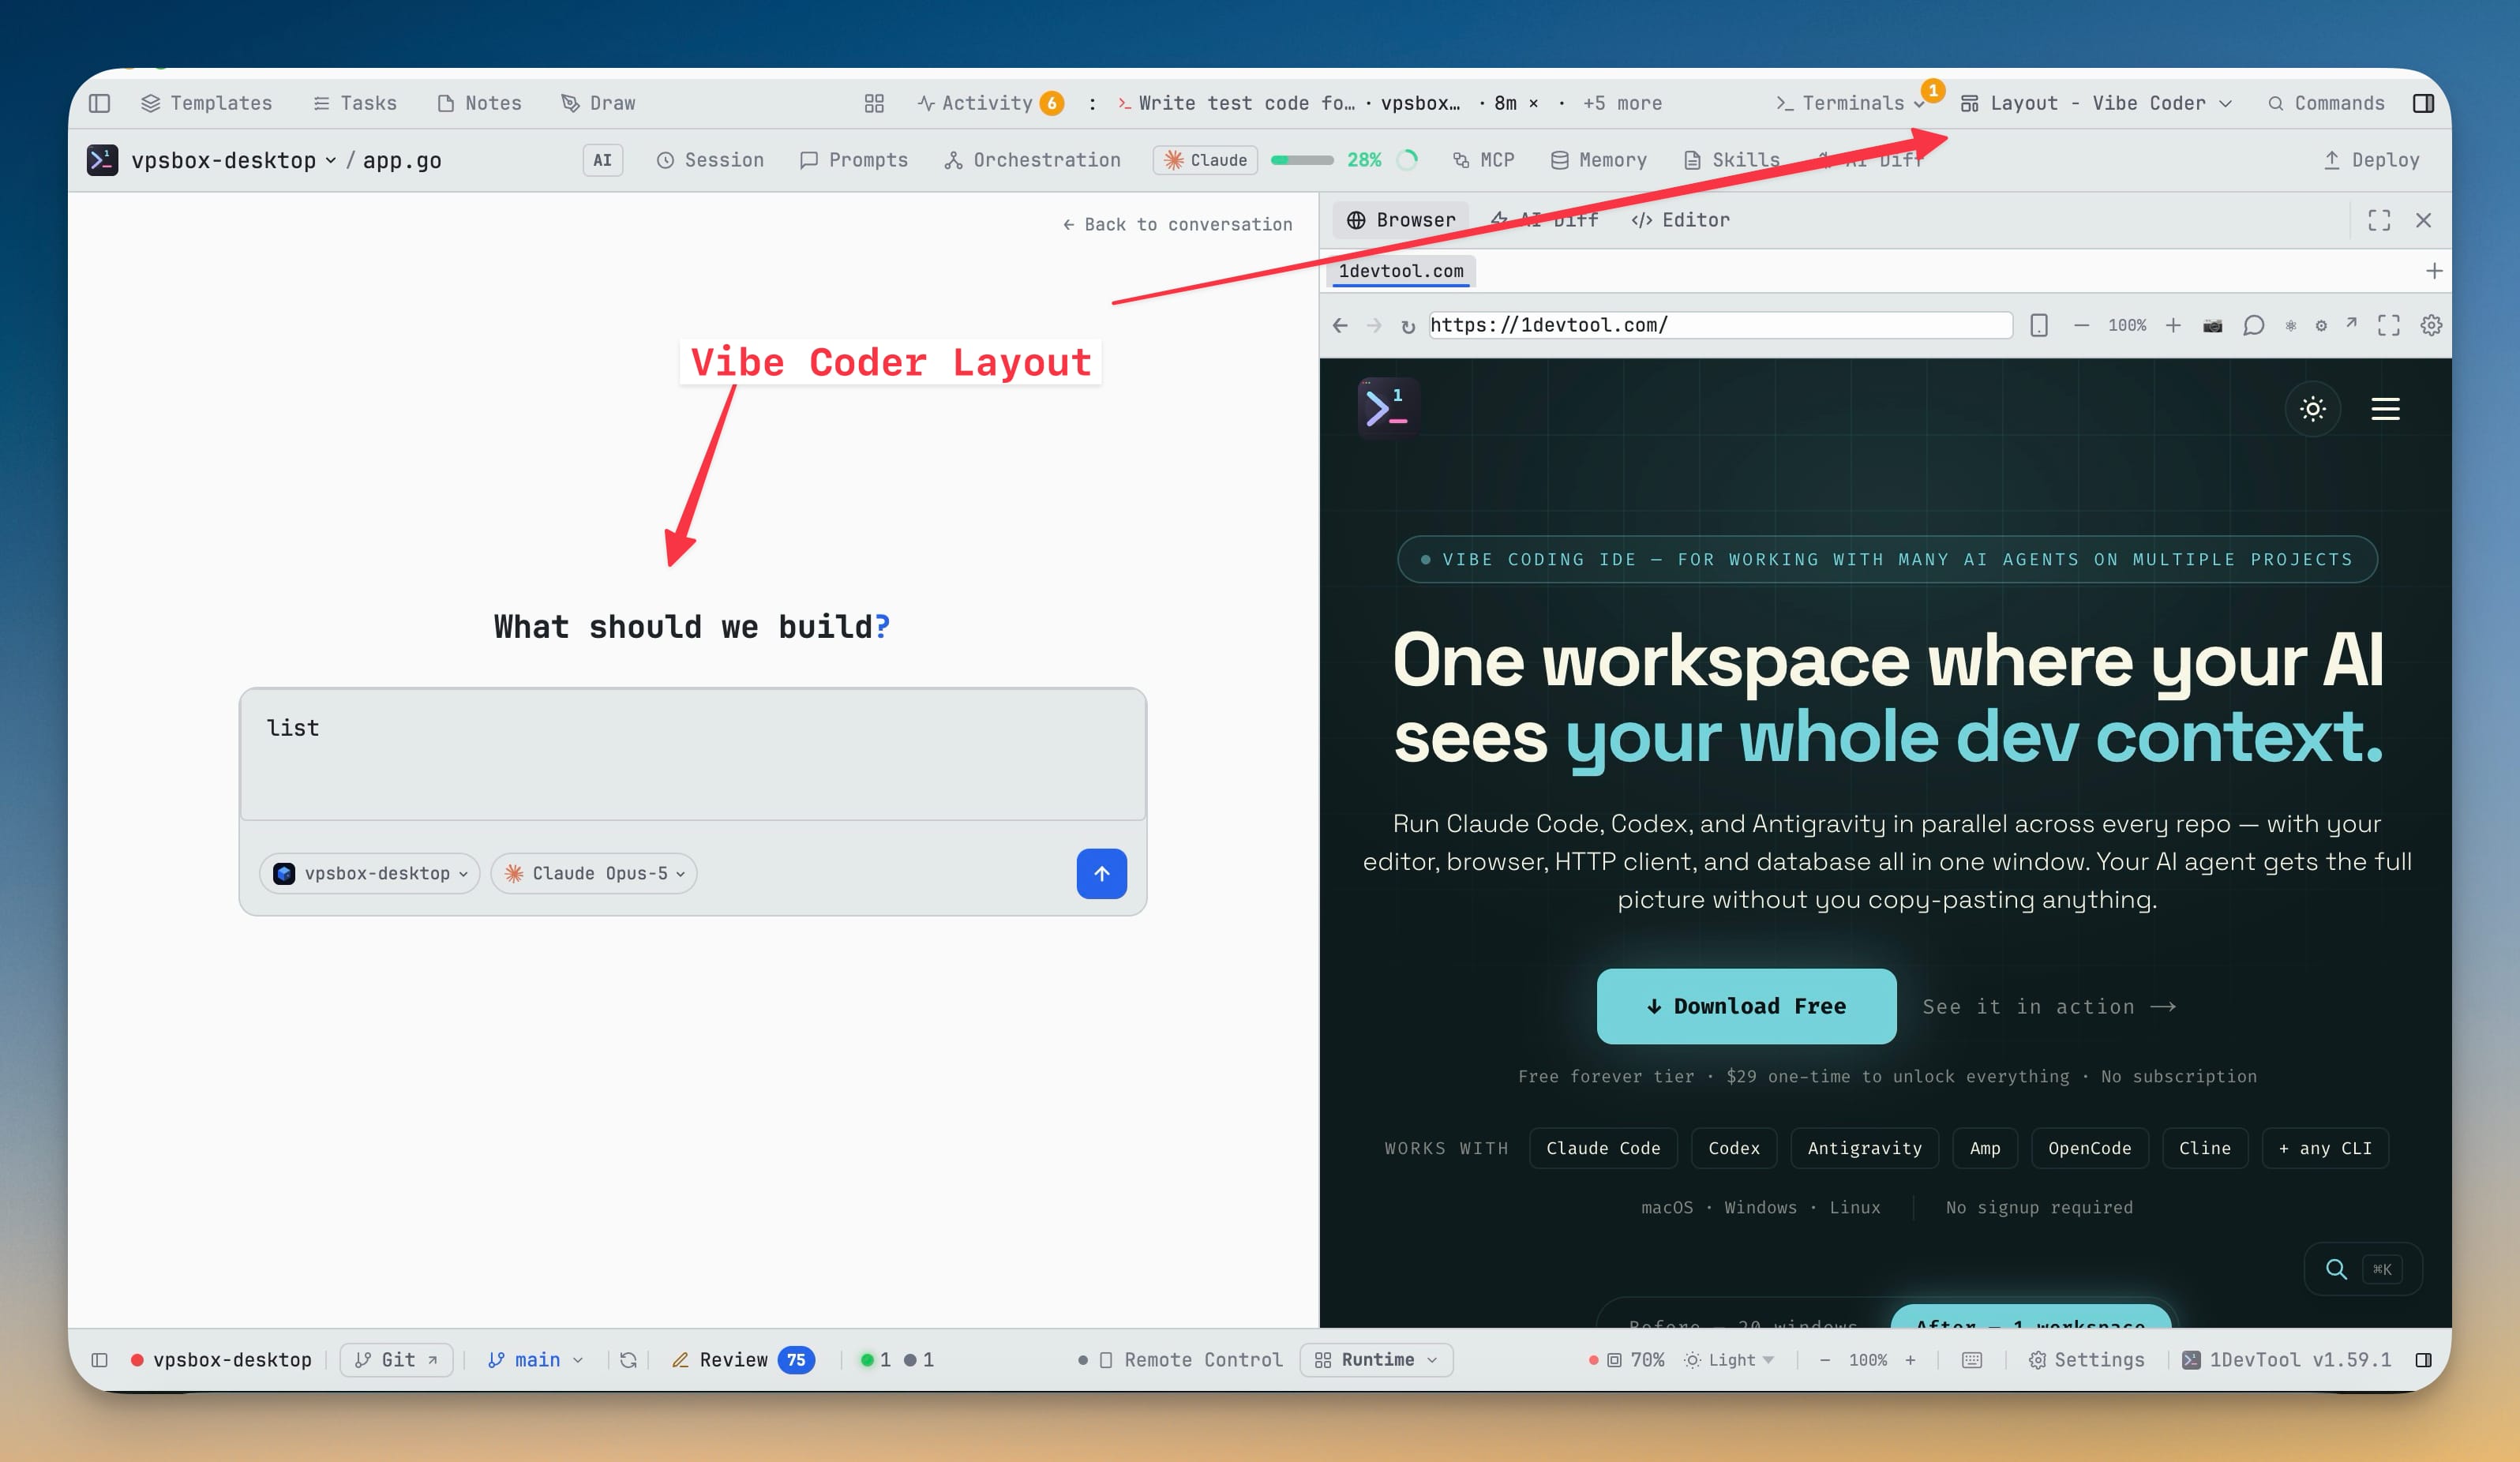Click the Deploy button
Screen dimensions: 2520x1462
tap(2371, 160)
